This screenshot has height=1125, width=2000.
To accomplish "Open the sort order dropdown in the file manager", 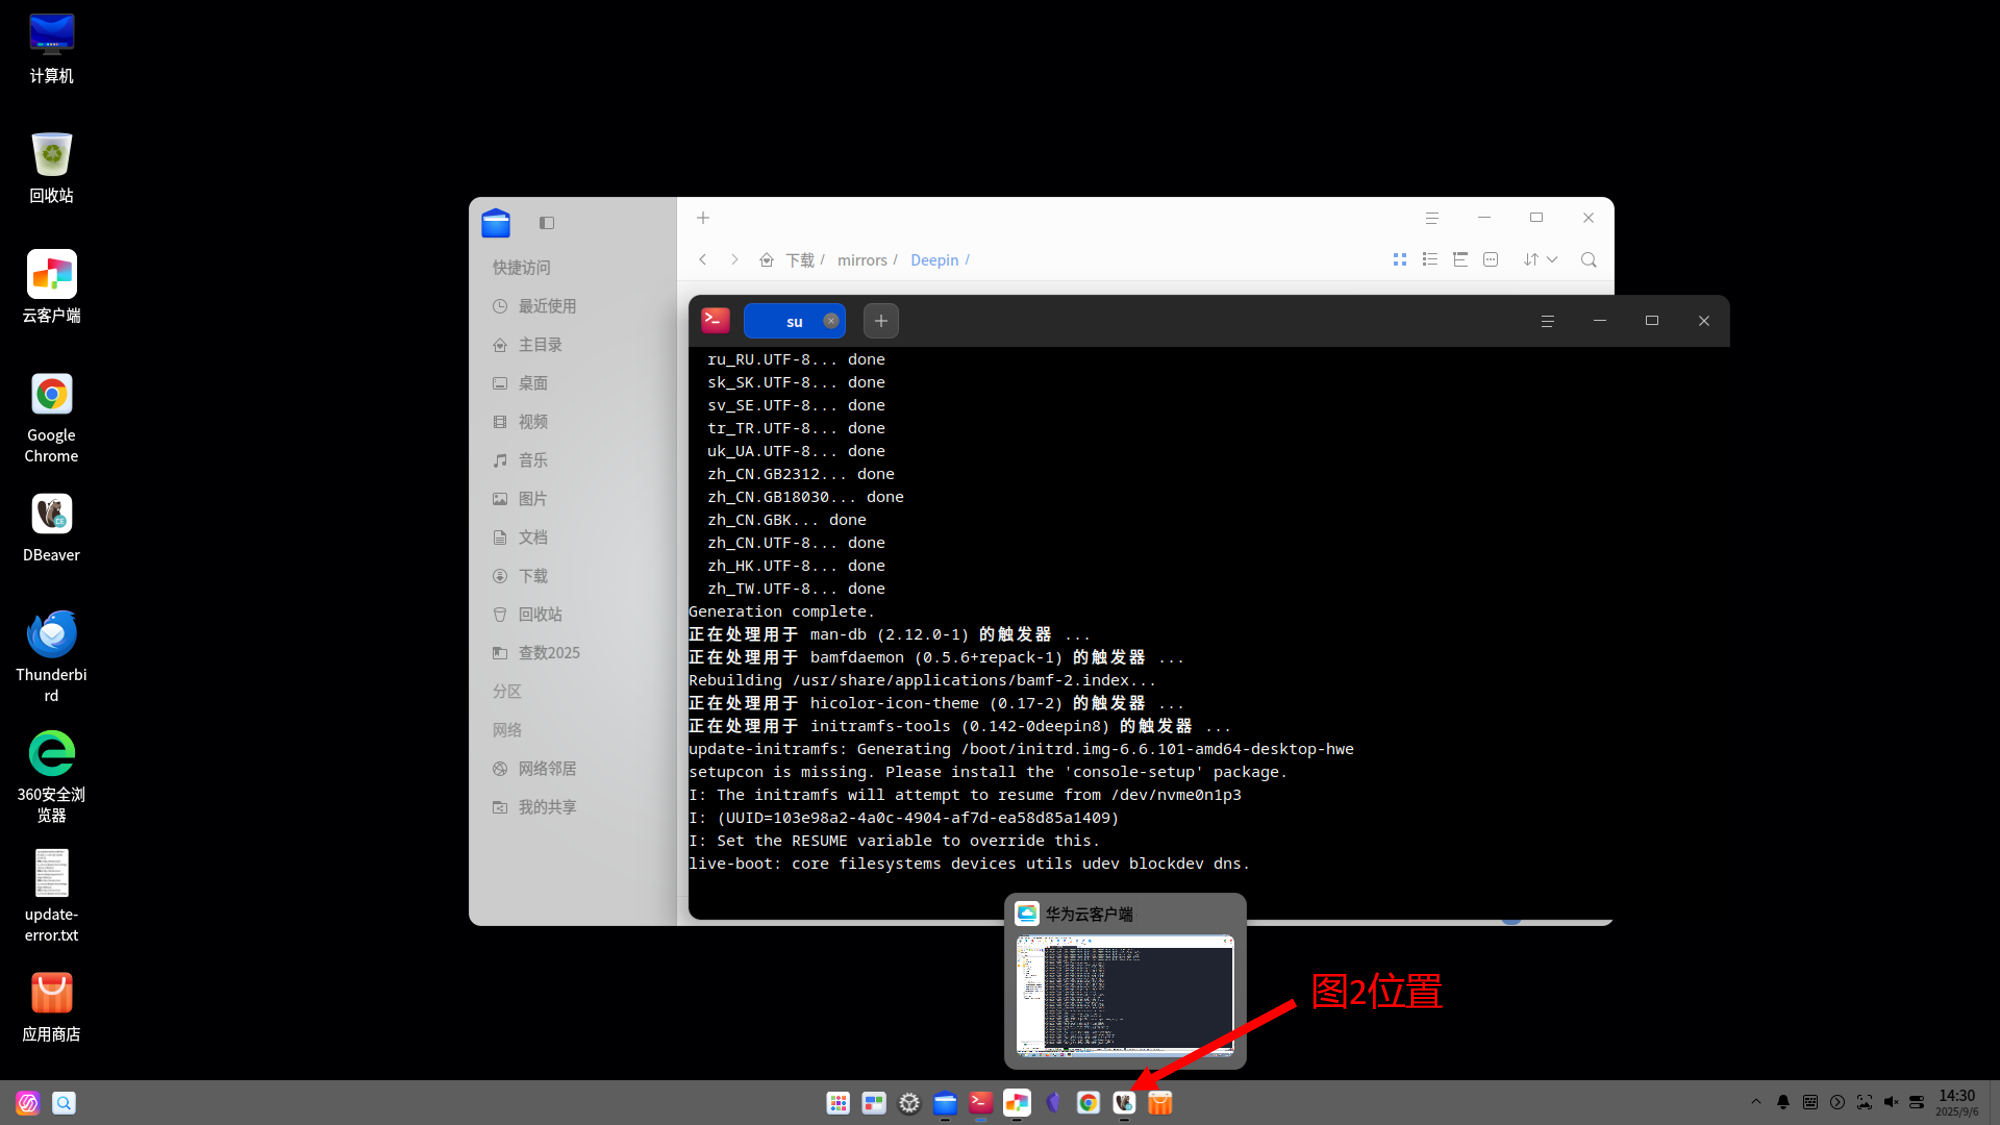I will tap(1540, 259).
